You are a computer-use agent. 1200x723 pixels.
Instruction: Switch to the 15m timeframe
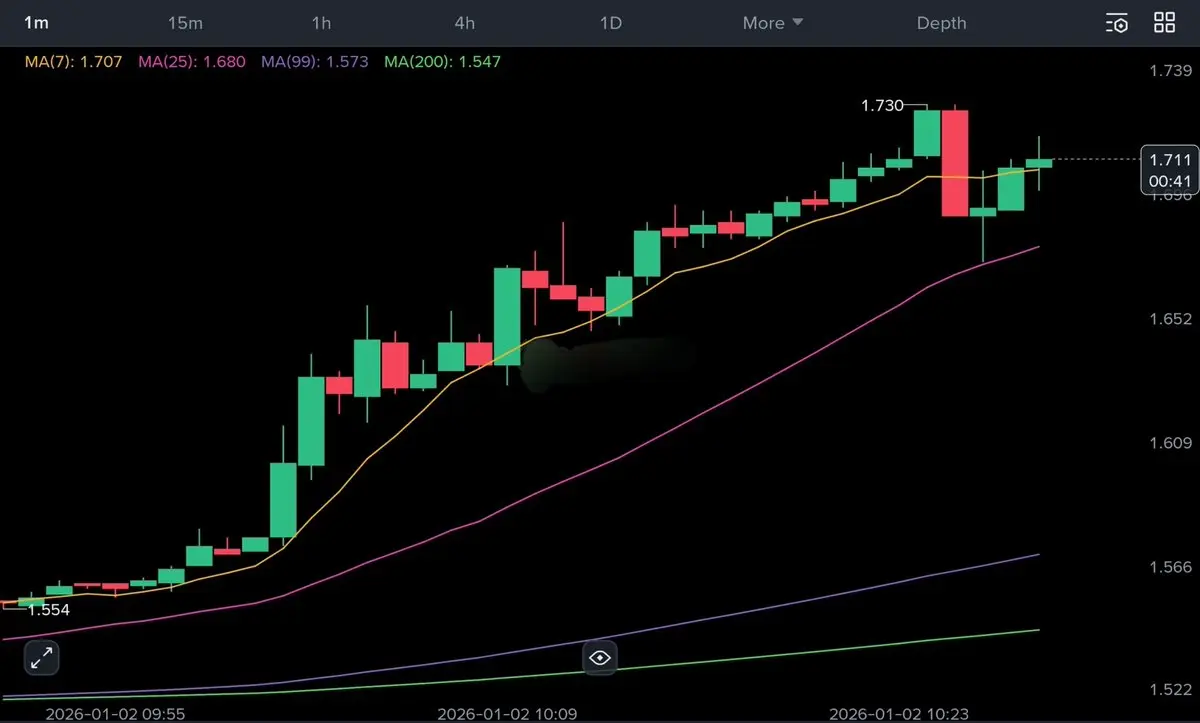pos(185,22)
